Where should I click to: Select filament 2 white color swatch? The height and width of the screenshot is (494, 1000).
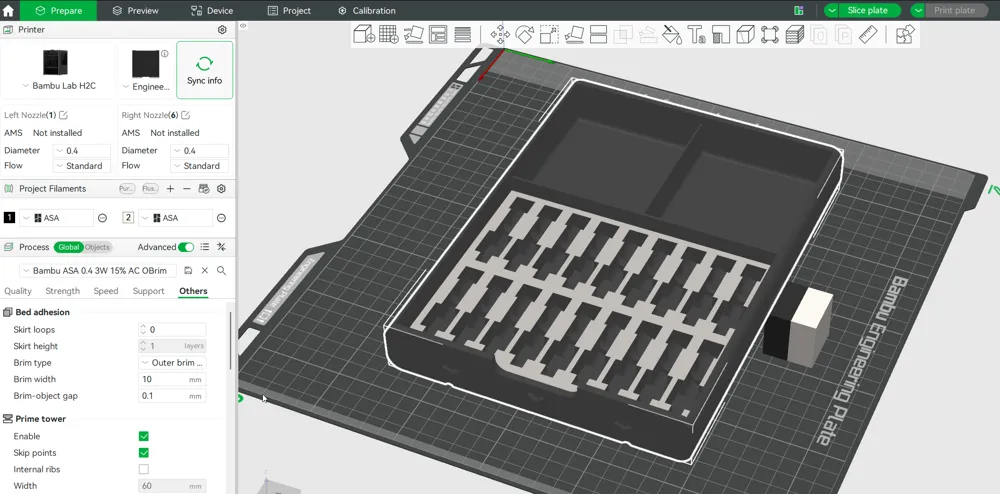[x=128, y=218]
